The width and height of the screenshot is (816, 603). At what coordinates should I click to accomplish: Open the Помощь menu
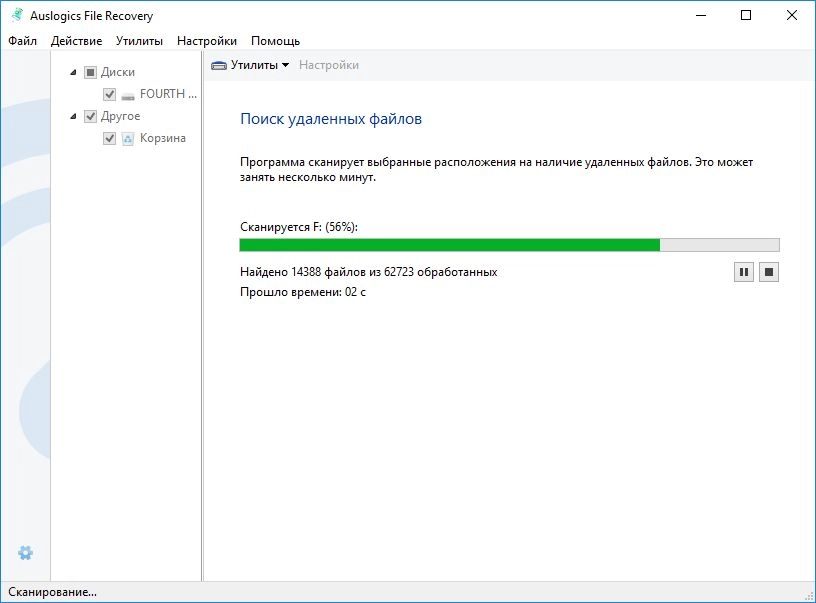[x=275, y=41]
